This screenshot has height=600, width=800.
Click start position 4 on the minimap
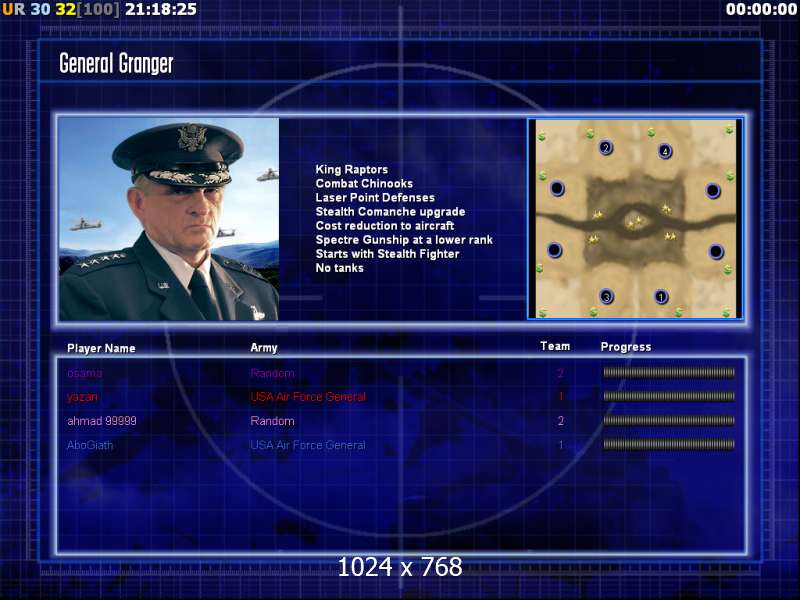pos(665,151)
